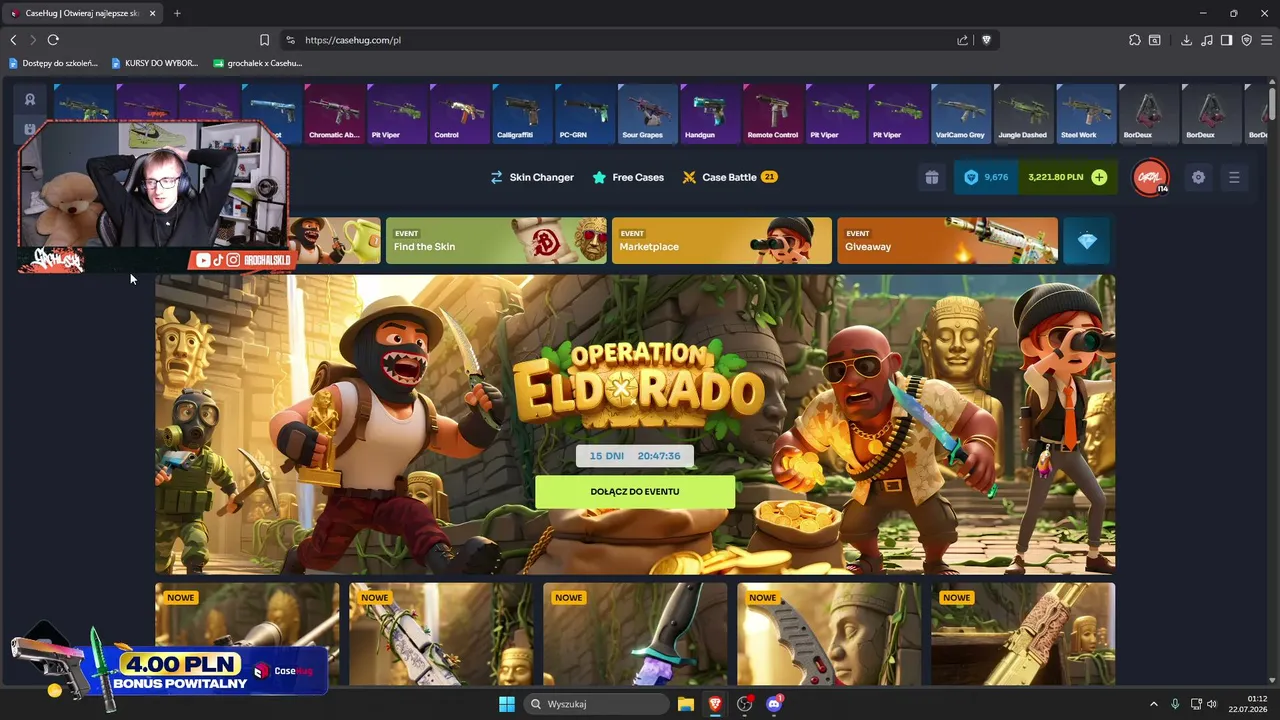Open browser extensions puzzle icon

click(1134, 40)
